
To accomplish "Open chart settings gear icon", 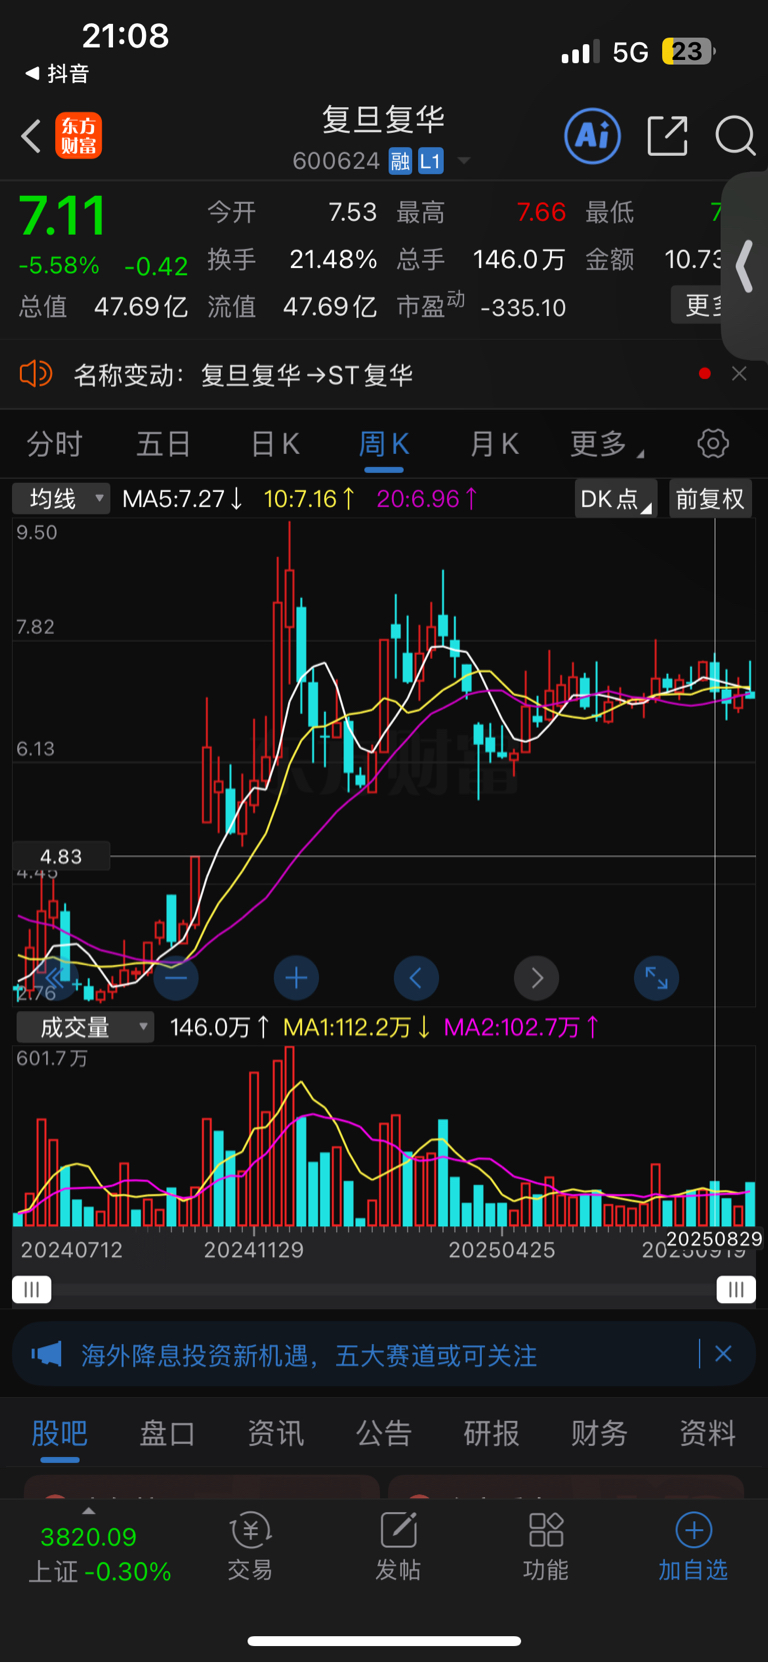I will (713, 443).
